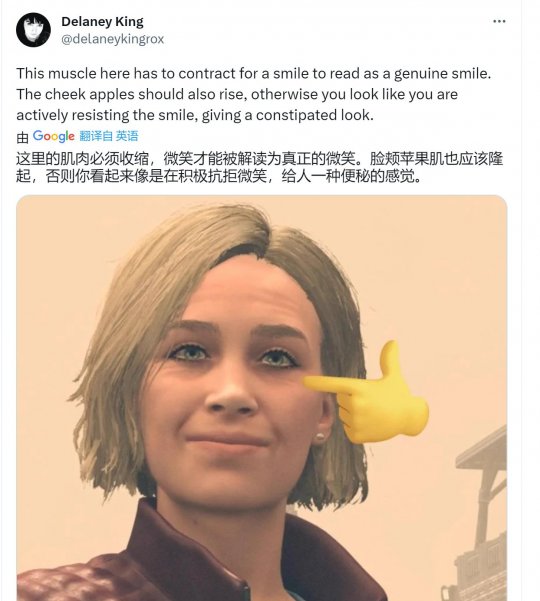Click the Chinese line starting "起，否则你"
The image size is (540, 601).
tap(219, 176)
